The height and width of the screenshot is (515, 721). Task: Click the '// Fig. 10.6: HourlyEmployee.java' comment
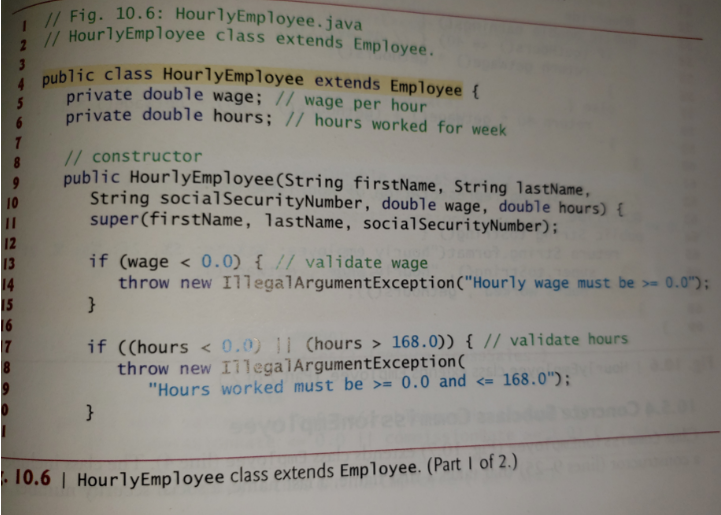pos(203,18)
